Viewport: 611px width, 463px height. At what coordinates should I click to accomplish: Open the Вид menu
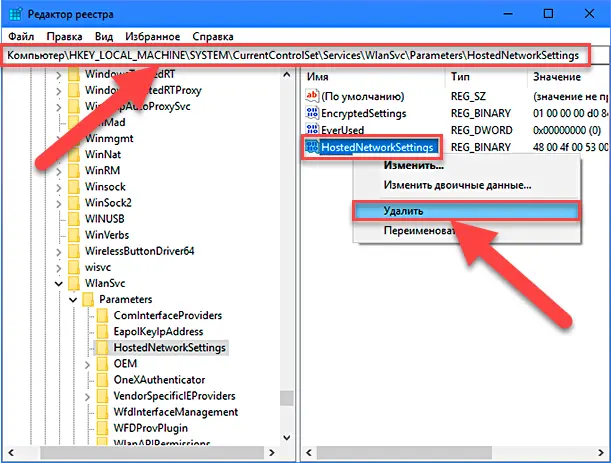(x=104, y=37)
